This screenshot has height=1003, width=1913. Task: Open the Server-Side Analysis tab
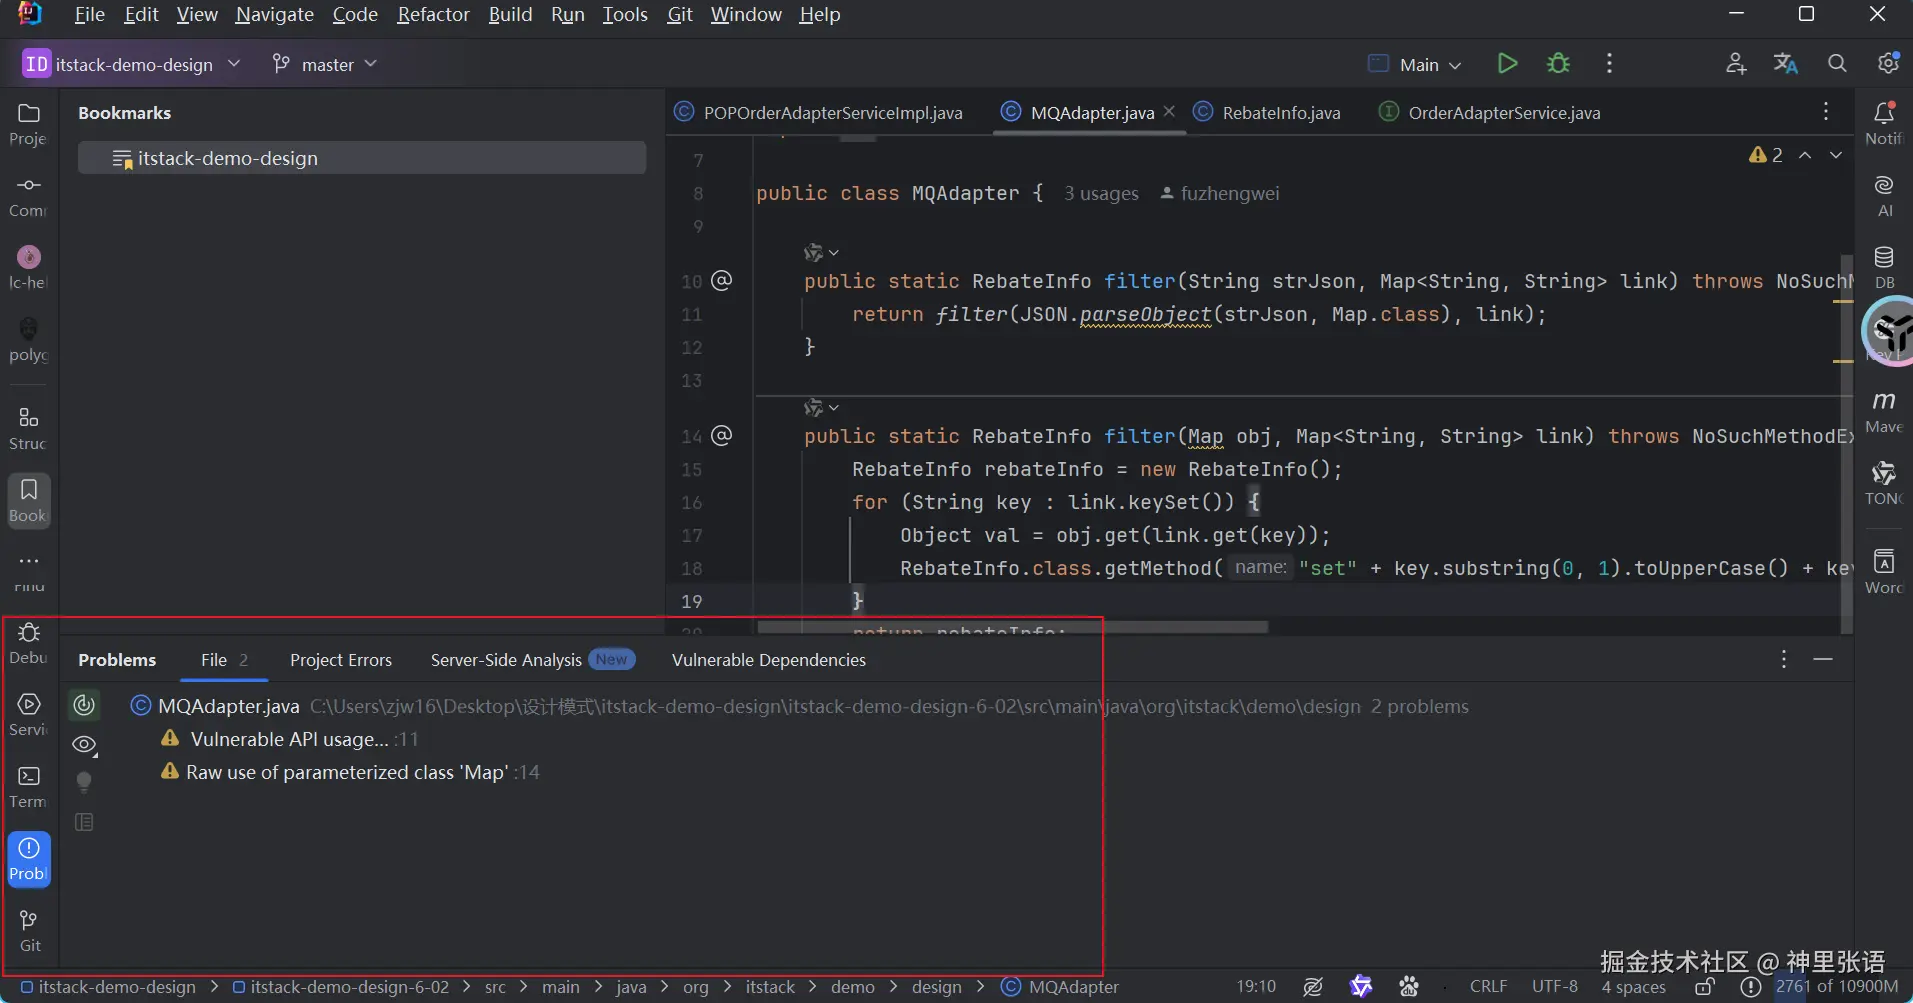pos(533,660)
